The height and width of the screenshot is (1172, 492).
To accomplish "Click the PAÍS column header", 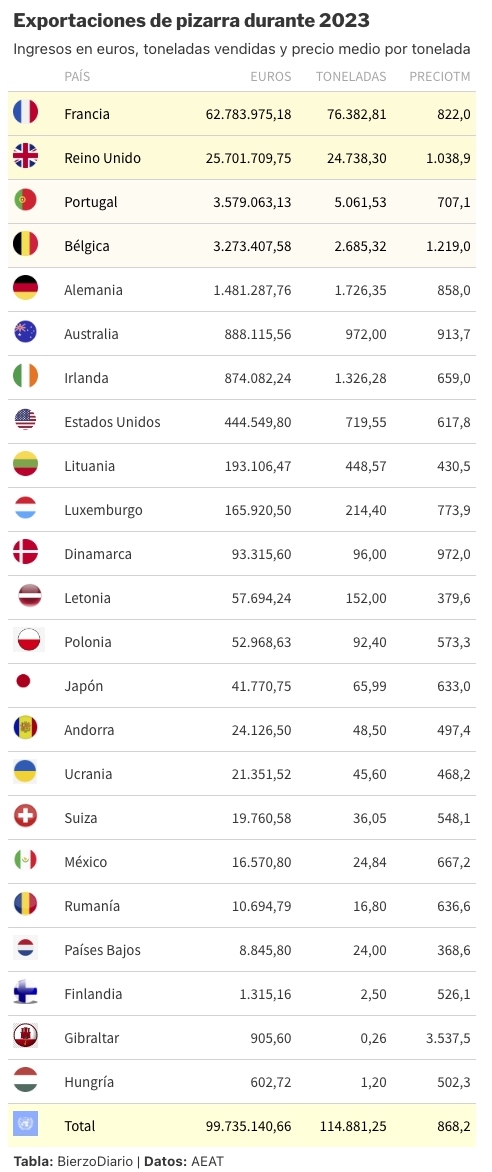I will tap(77, 76).
